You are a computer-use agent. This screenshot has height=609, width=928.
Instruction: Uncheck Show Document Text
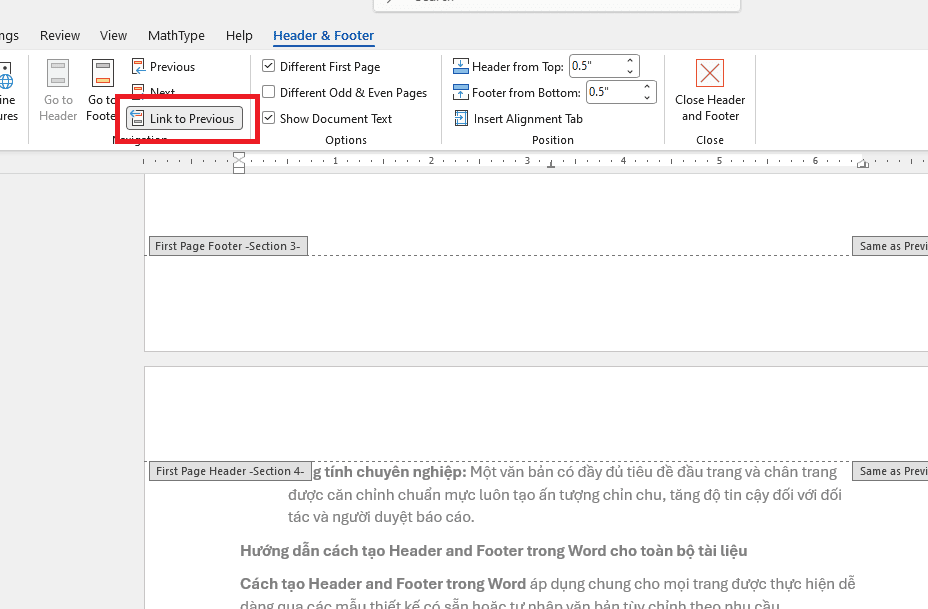pyautogui.click(x=269, y=118)
